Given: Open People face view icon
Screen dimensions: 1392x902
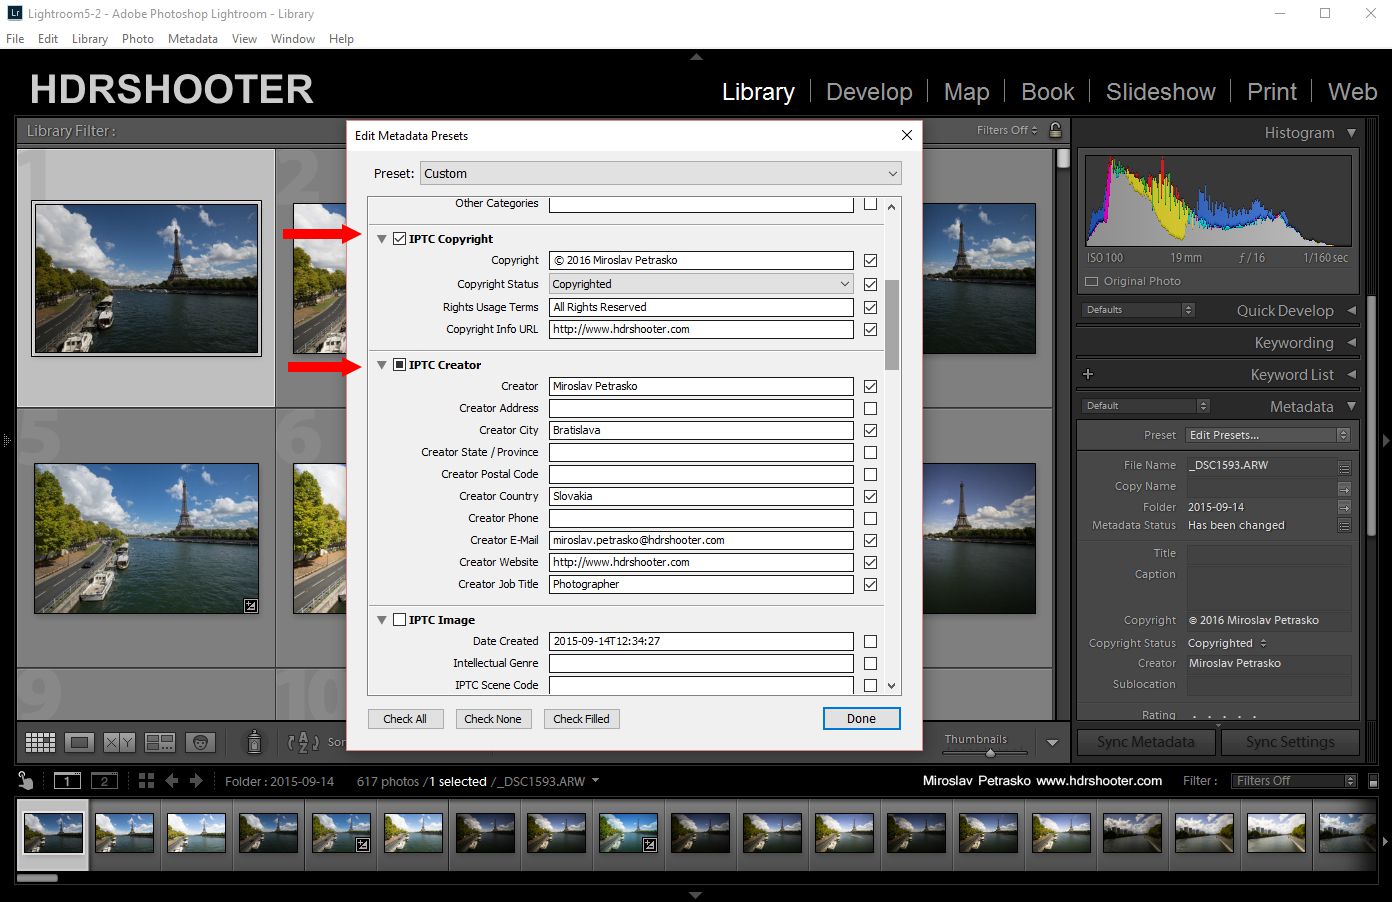Looking at the screenshot, I should 201,742.
